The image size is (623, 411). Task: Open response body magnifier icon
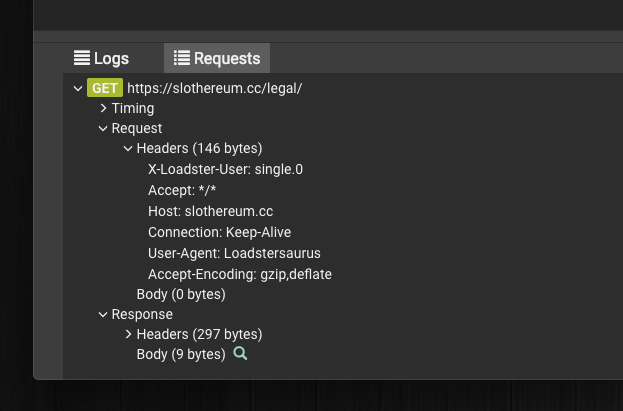pyautogui.click(x=240, y=353)
